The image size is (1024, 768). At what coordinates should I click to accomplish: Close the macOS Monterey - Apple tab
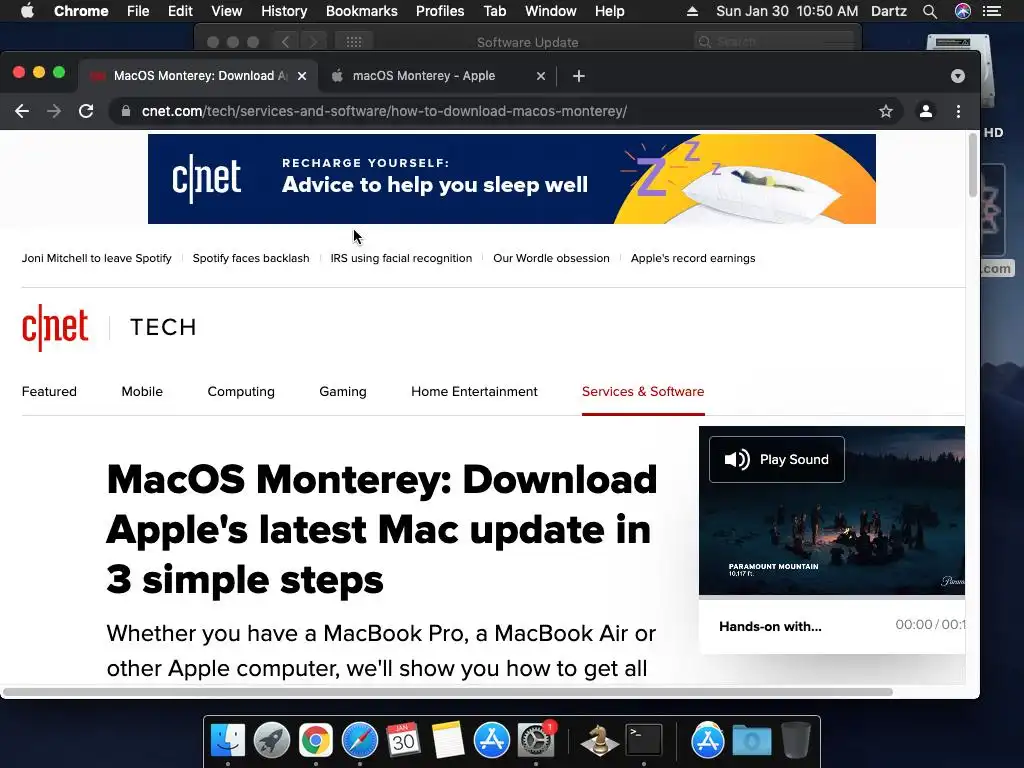point(541,76)
